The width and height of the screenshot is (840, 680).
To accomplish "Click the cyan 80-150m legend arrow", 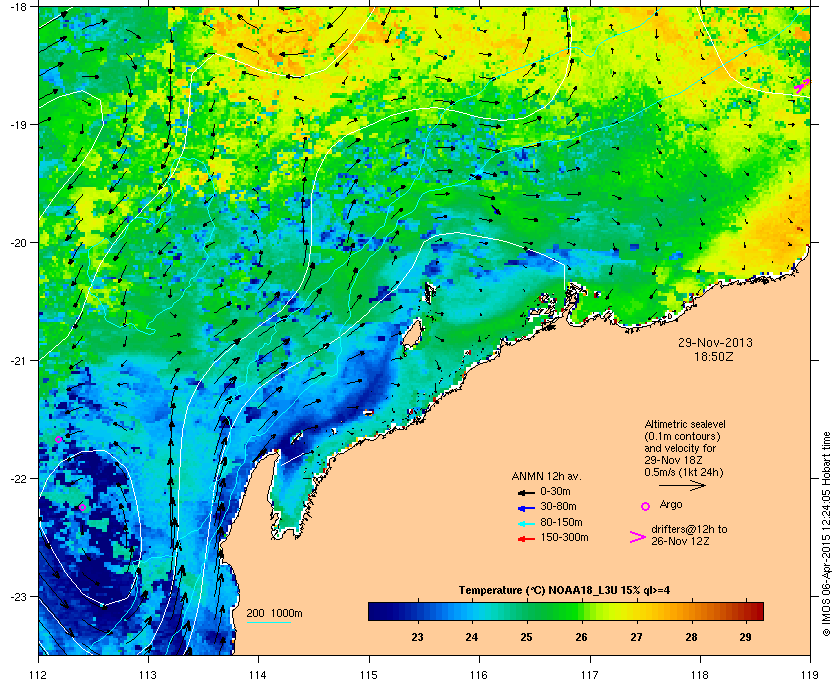I will pyautogui.click(x=526, y=524).
